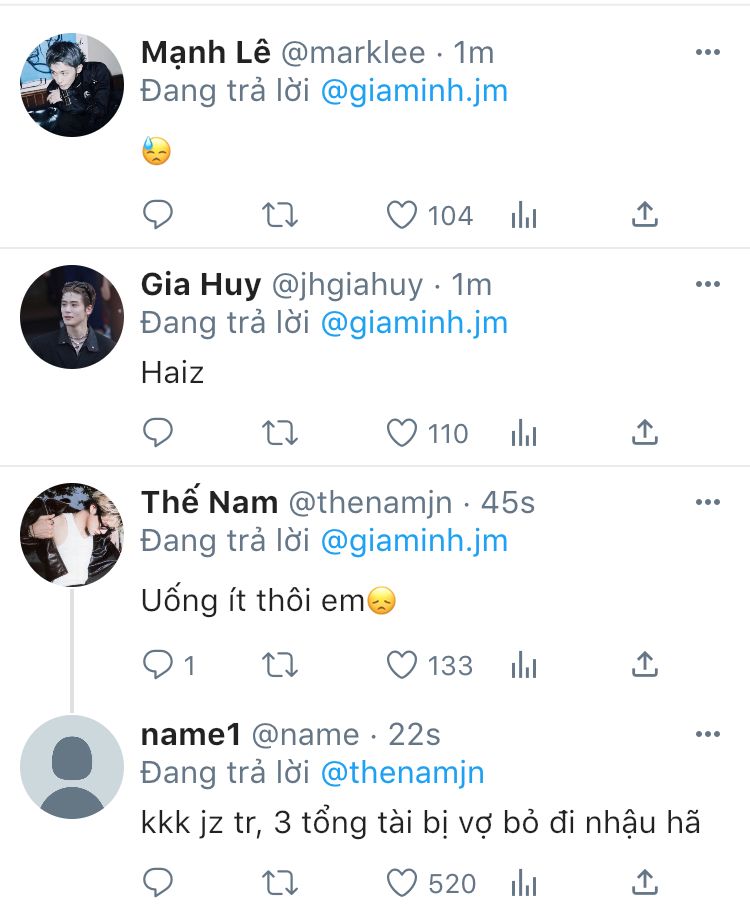The height and width of the screenshot is (915, 750).
Task: Like Gia Huy's tweet with 110 likes
Action: pos(402,433)
